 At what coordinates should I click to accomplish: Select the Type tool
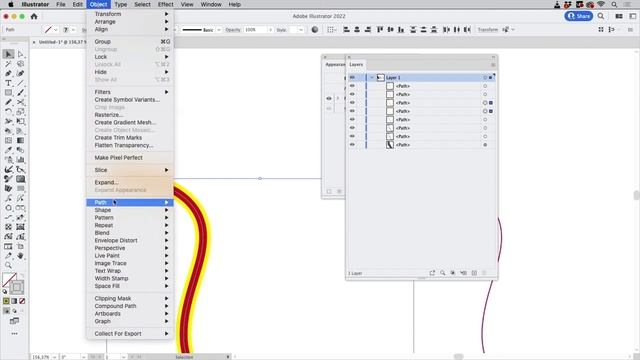9,83
